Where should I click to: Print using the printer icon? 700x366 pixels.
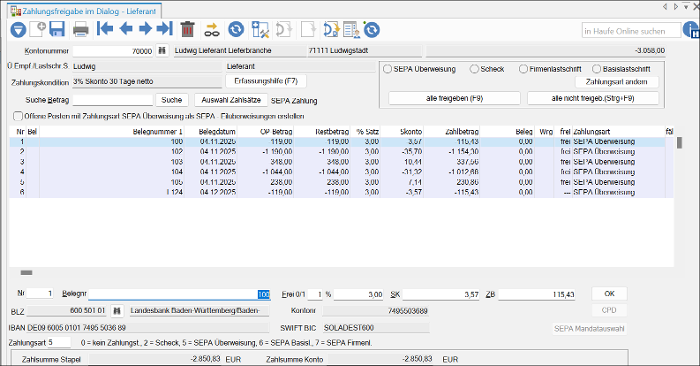(80, 29)
